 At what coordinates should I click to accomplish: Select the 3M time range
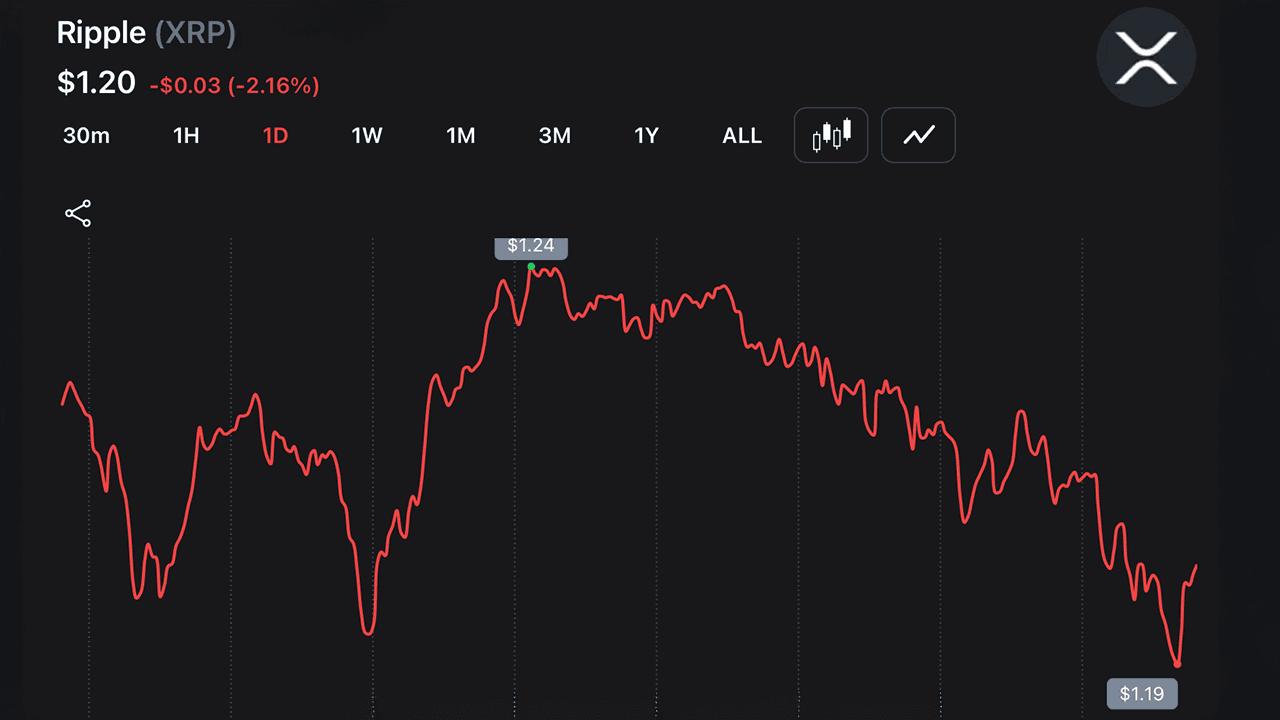point(554,136)
